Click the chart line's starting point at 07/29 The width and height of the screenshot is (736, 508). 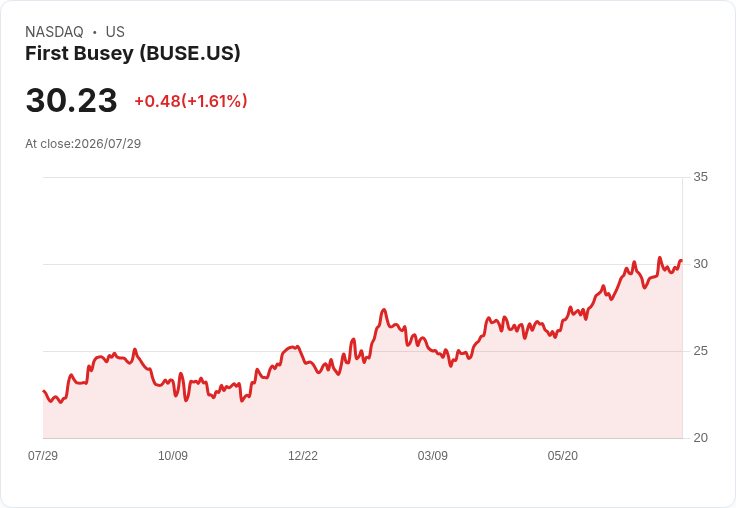[x=44, y=391]
